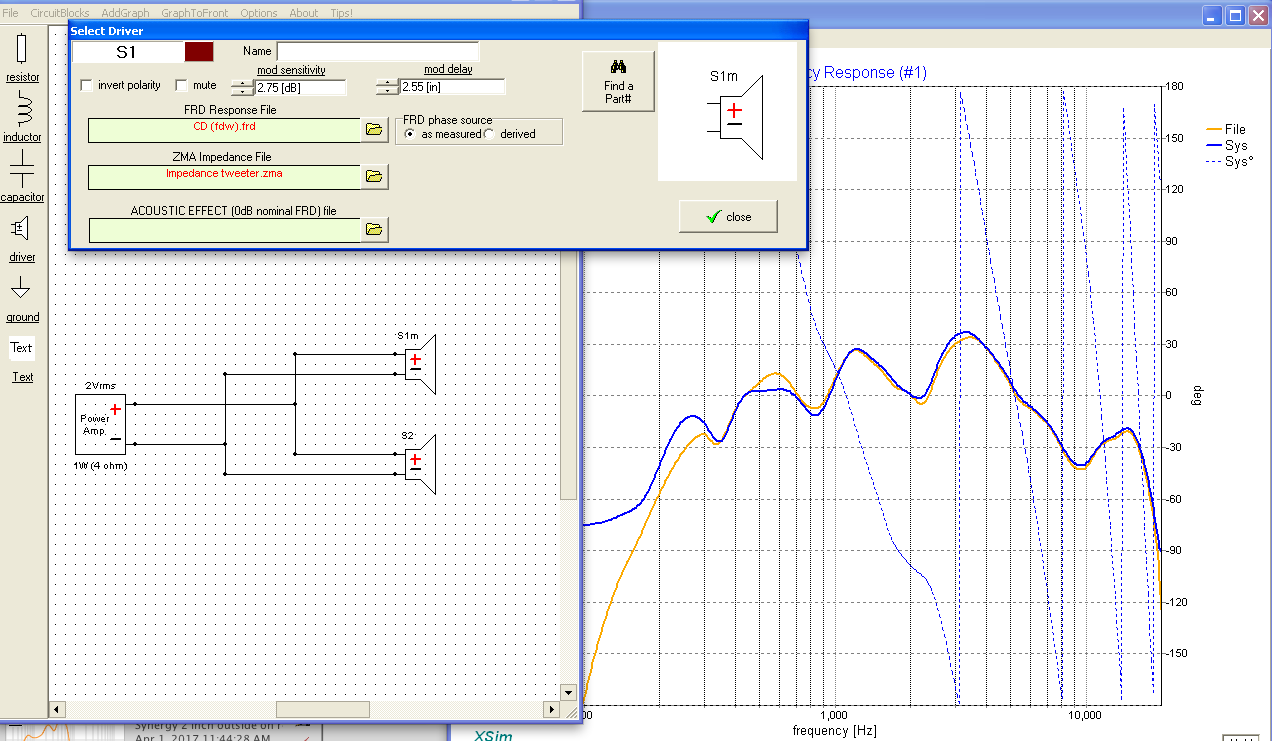Viewport: 1272px width, 741px height.
Task: Click the Acoustic Effect file field
Action: (224, 229)
